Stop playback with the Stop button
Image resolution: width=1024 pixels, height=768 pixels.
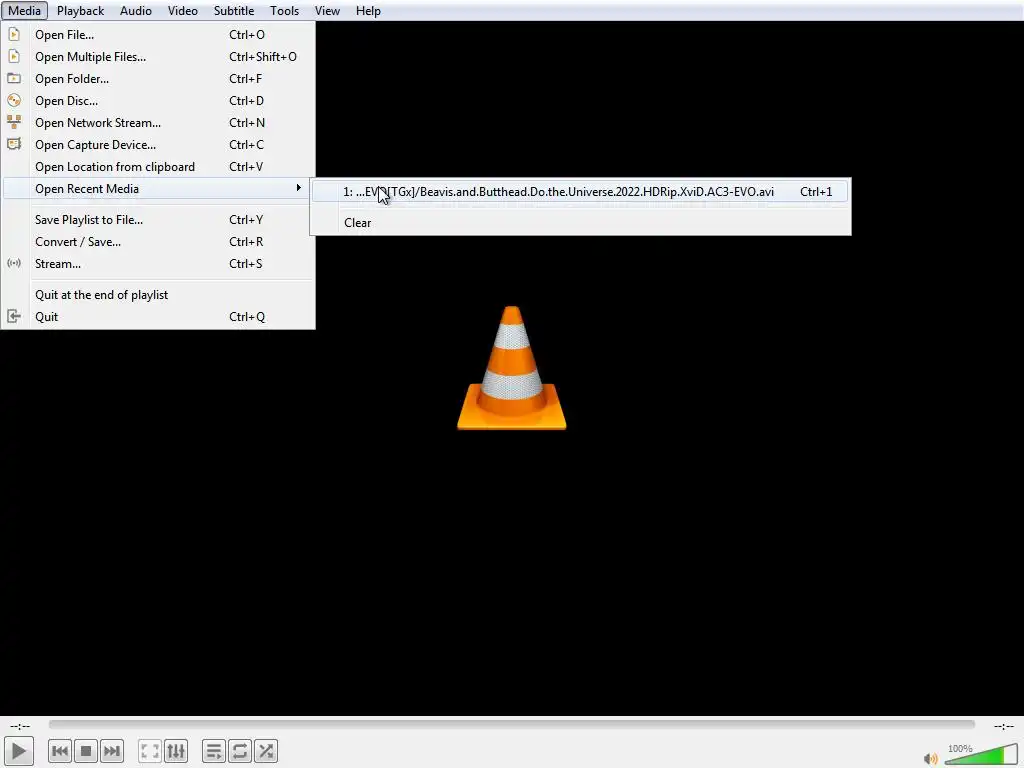pos(86,751)
